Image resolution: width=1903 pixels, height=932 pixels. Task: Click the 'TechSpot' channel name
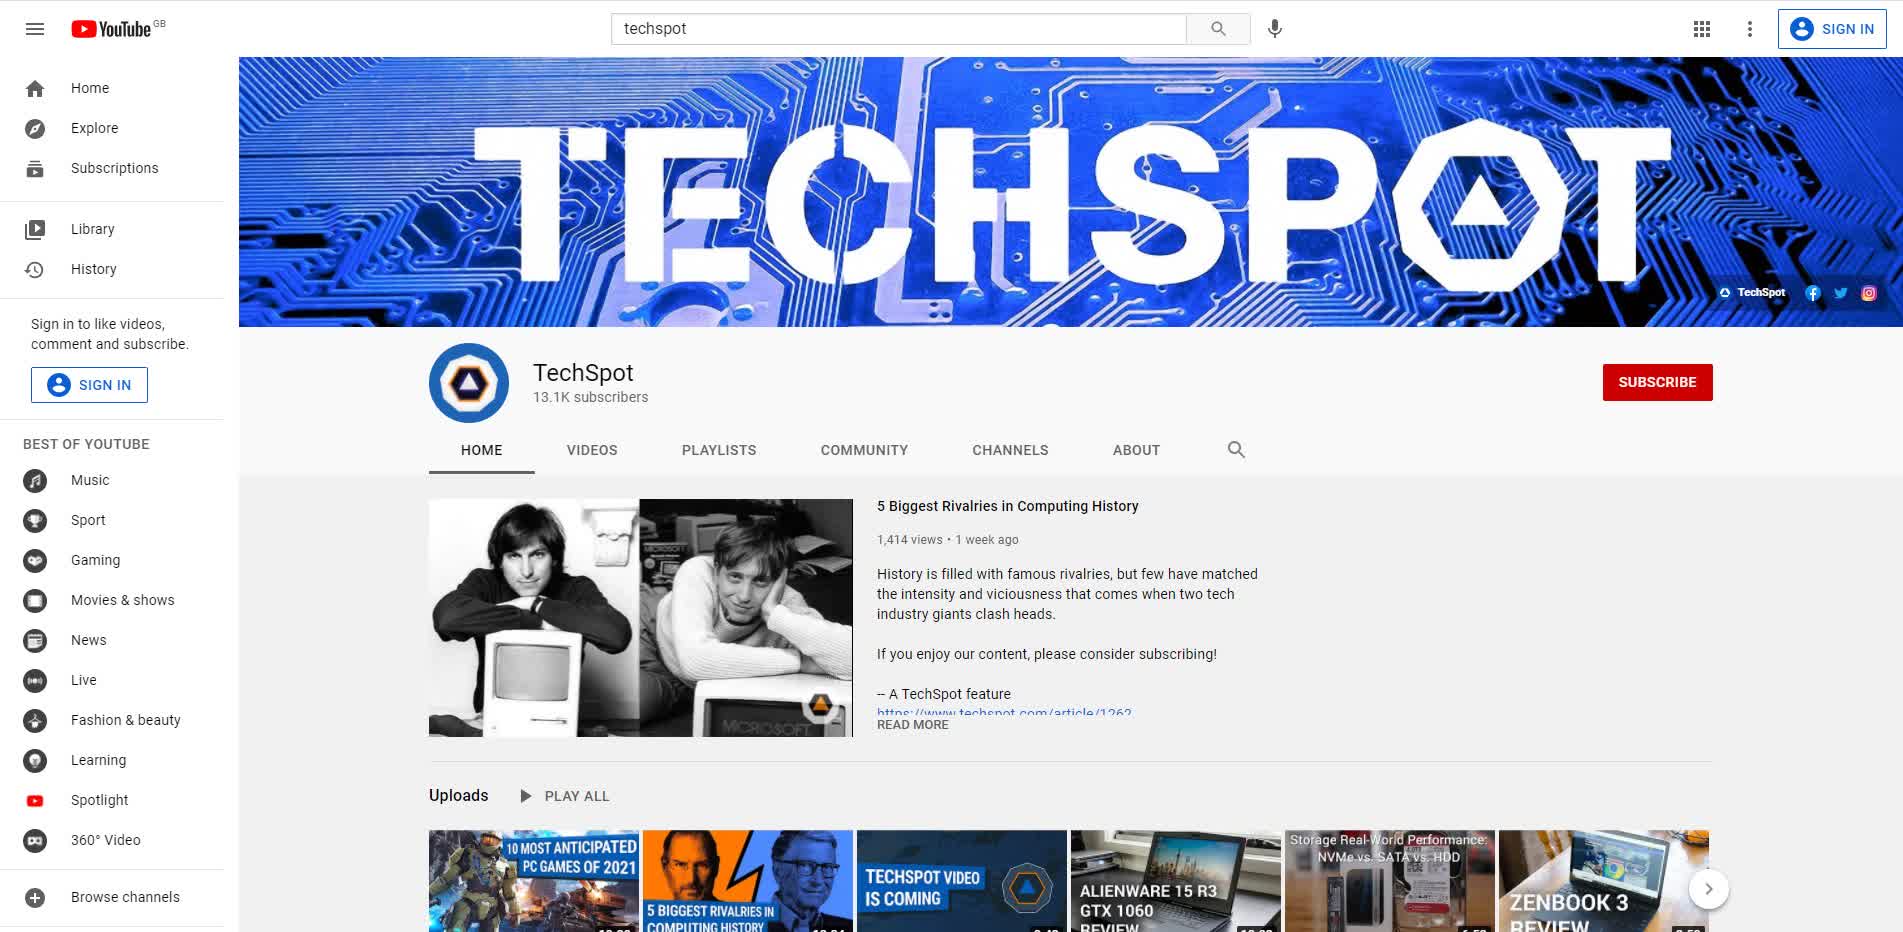tap(583, 373)
